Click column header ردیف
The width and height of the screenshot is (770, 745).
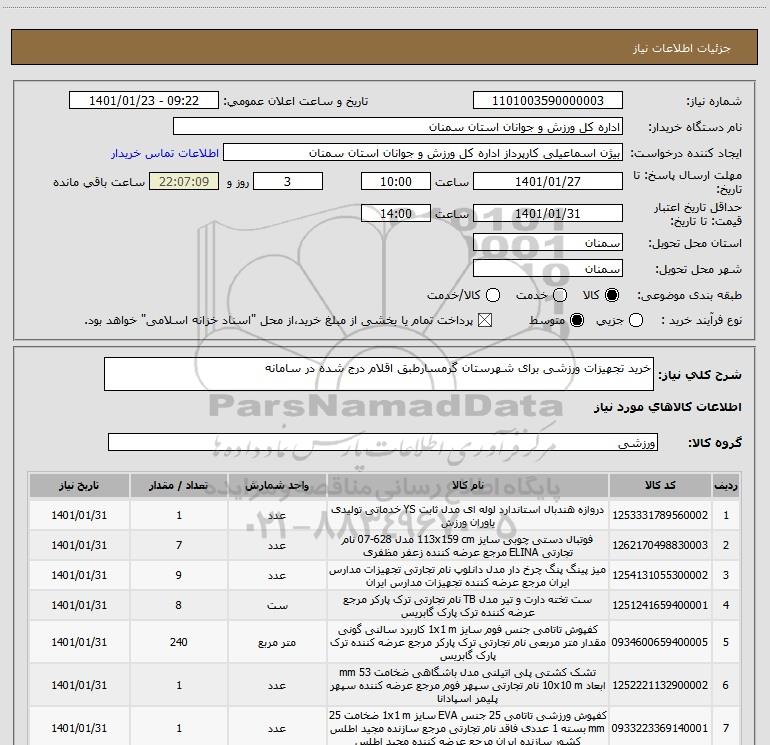point(726,486)
